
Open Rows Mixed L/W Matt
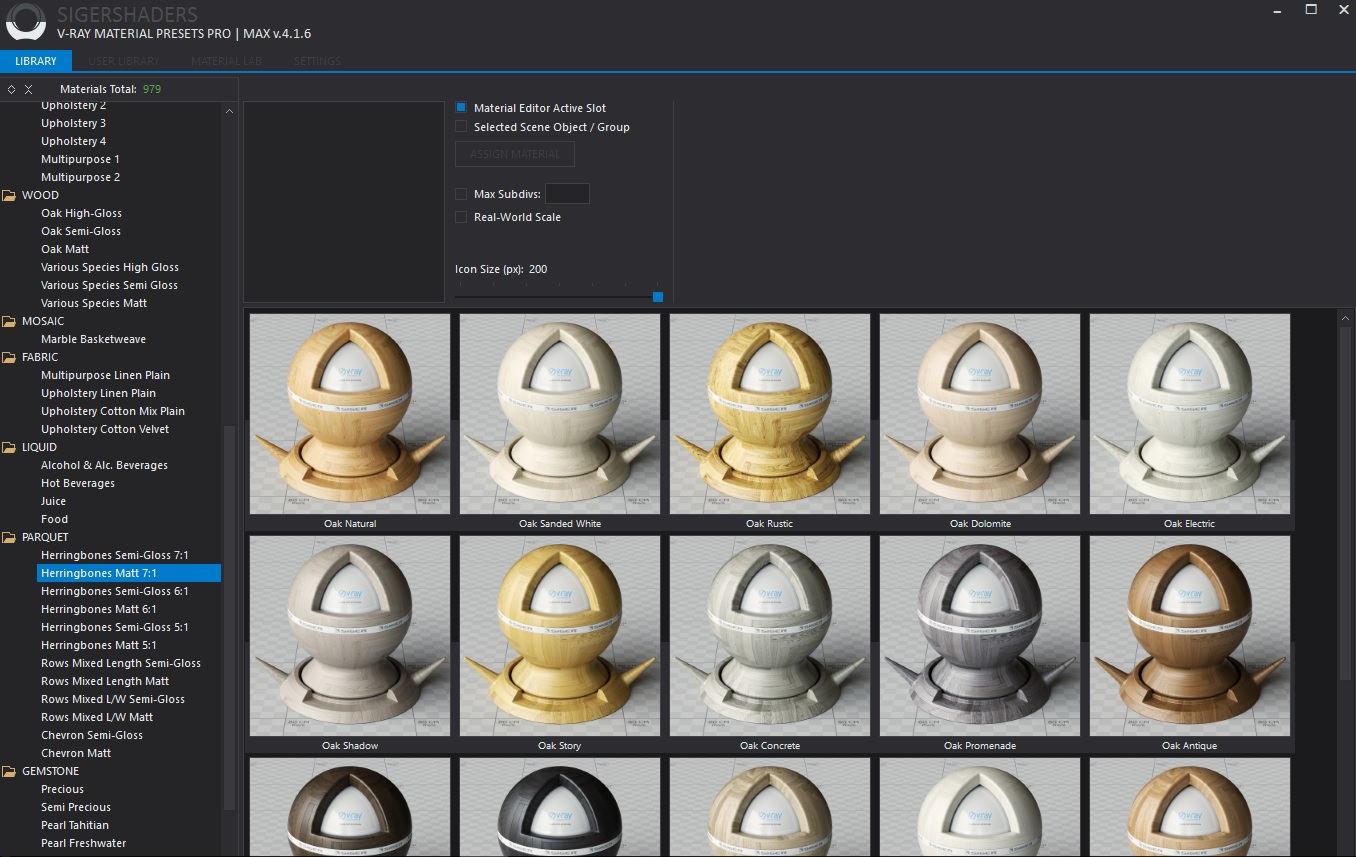tap(97, 717)
